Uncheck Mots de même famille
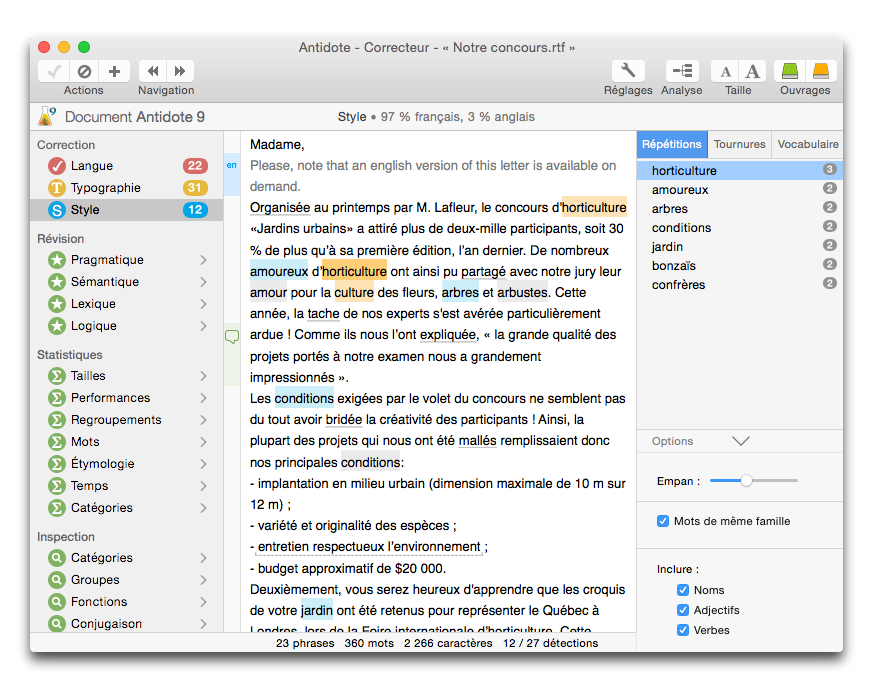Image resolution: width=874 pixels, height=688 pixels. [663, 521]
